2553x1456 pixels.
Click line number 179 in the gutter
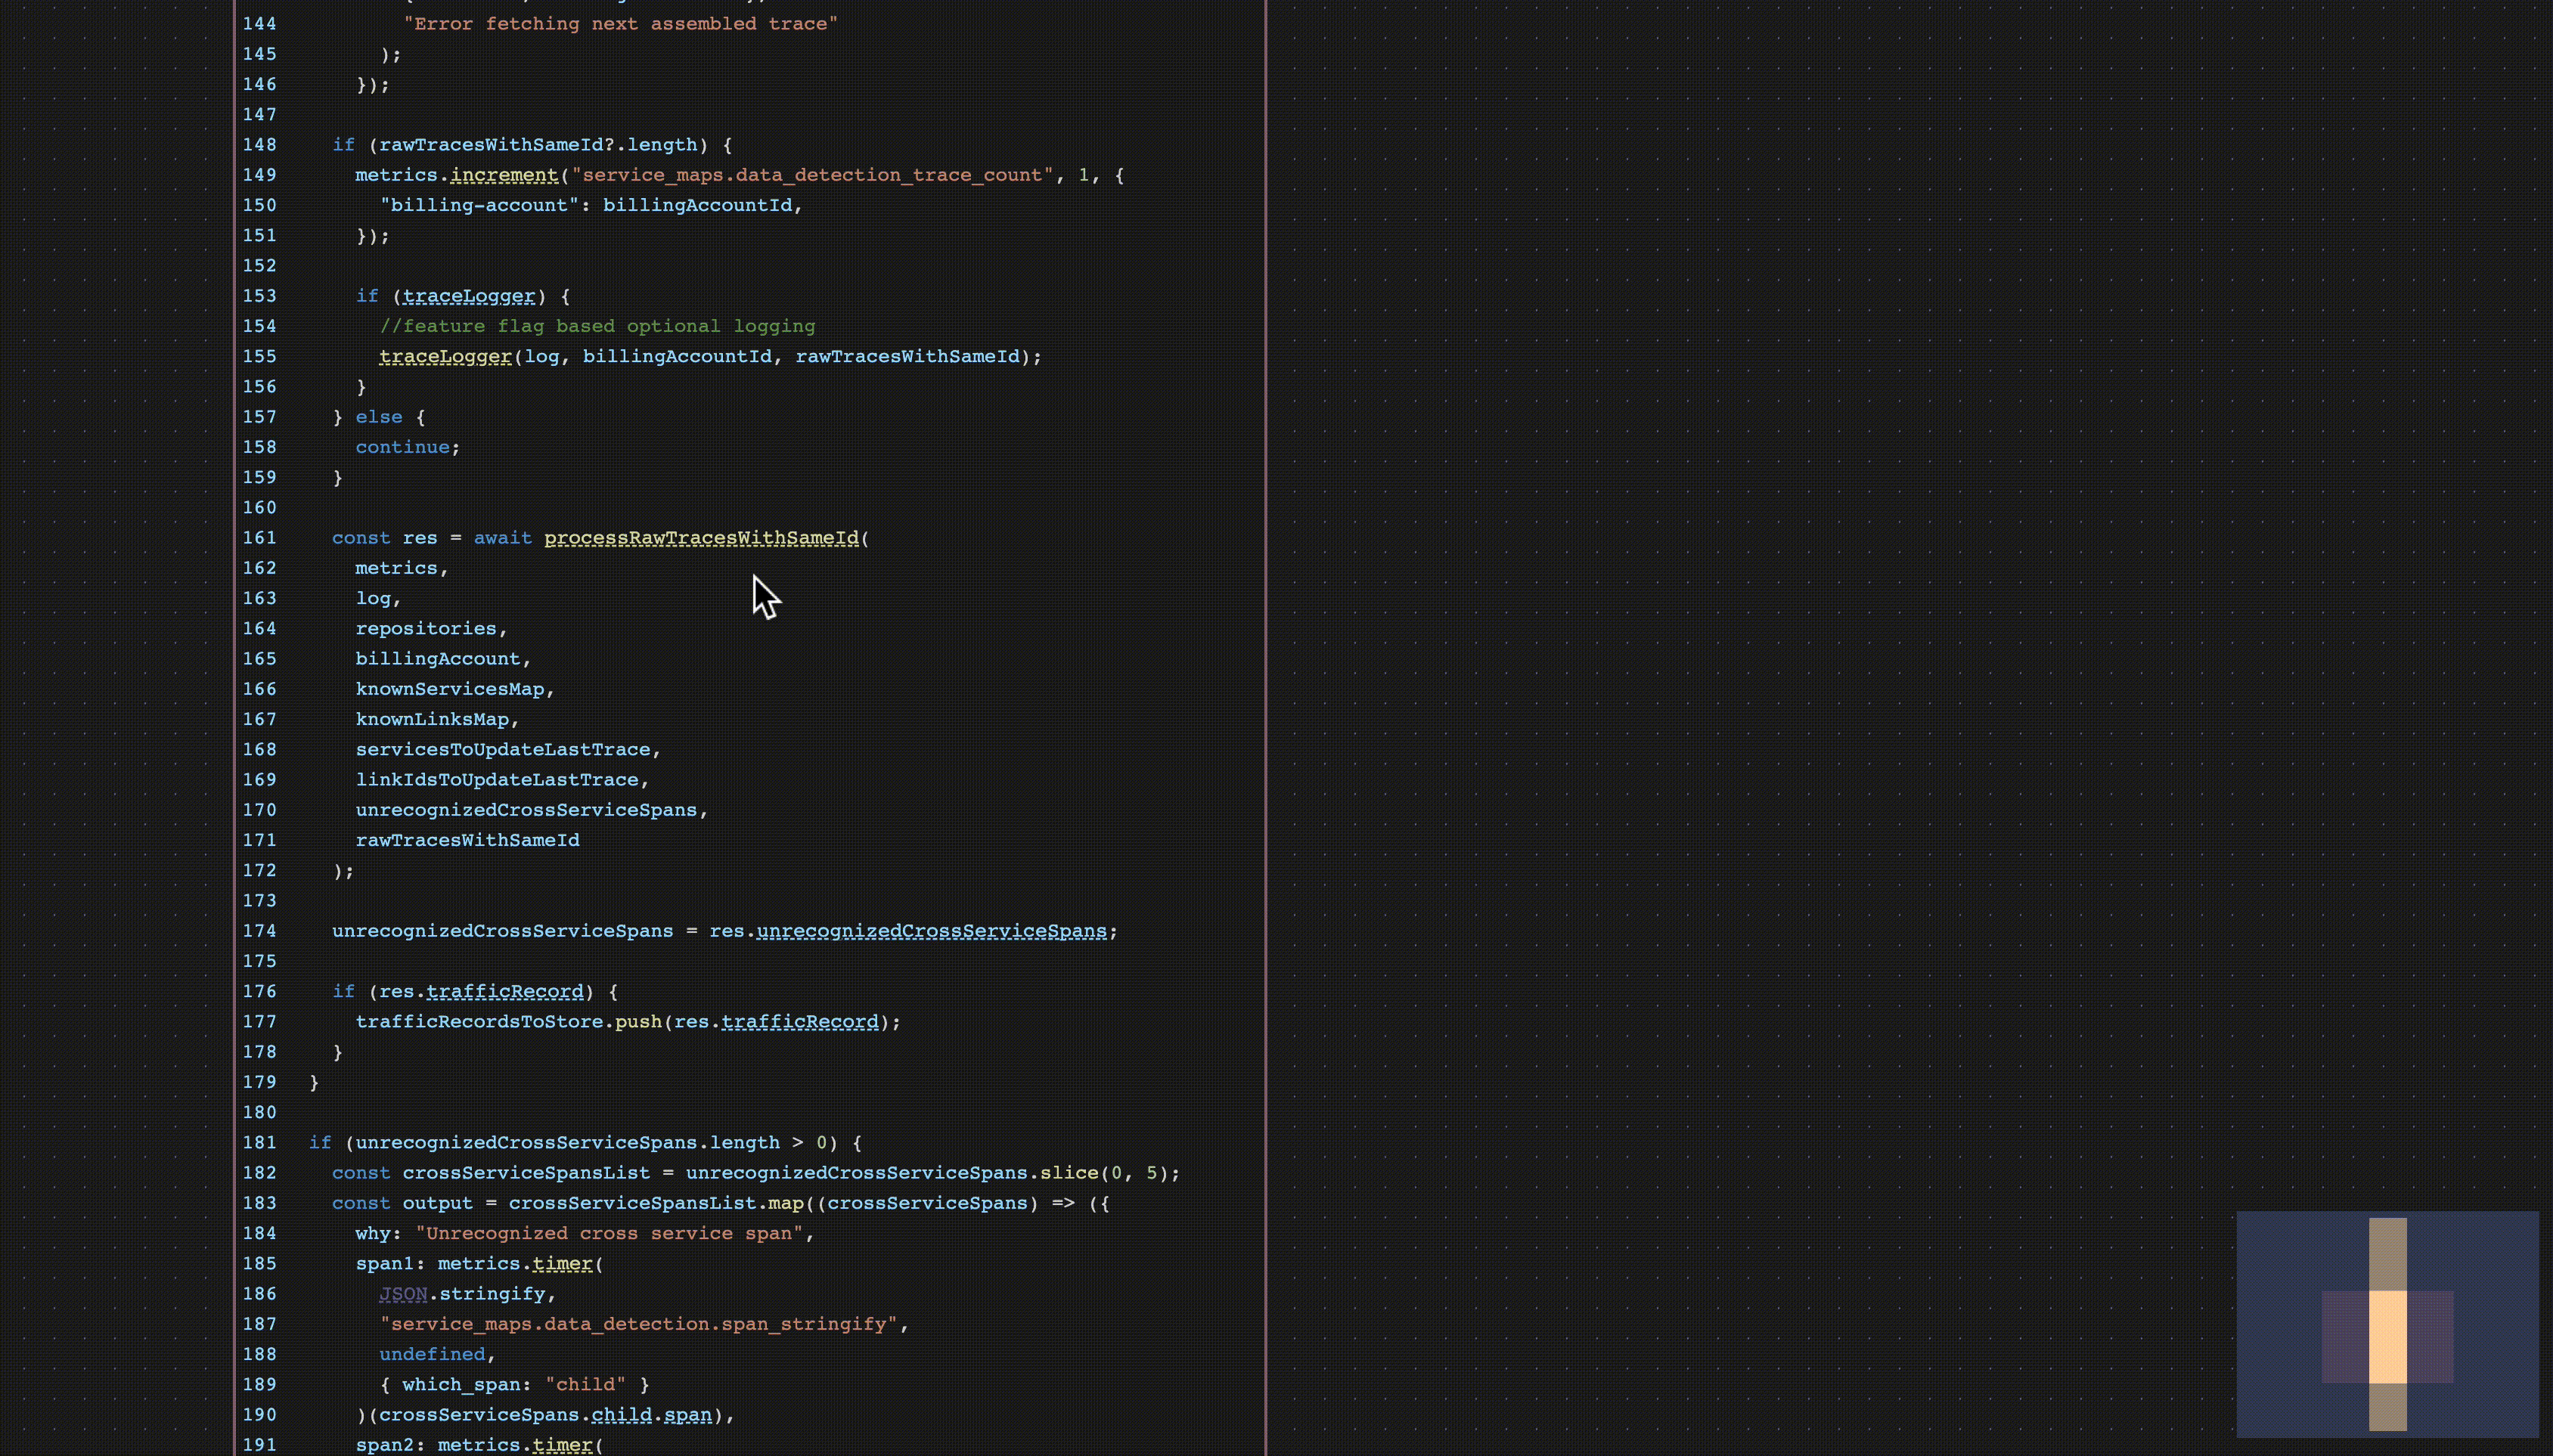[x=259, y=1081]
